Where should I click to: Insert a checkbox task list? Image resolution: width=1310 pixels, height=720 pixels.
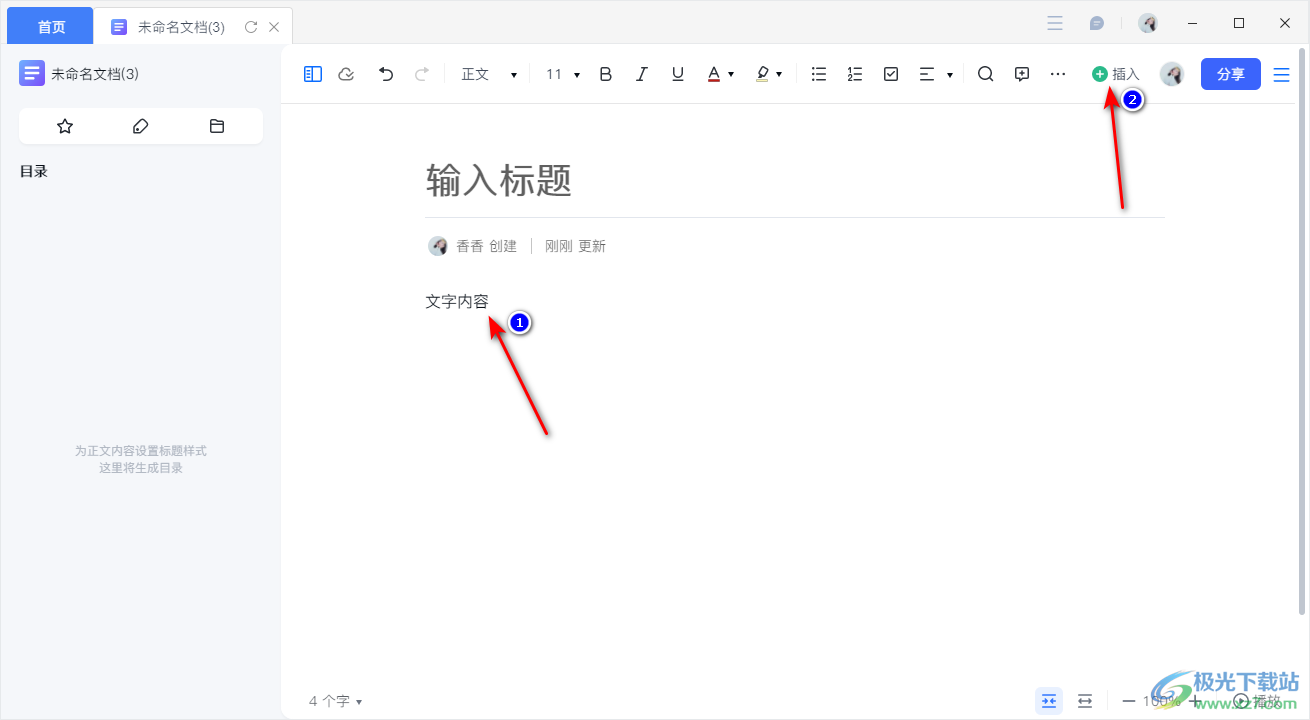click(891, 74)
